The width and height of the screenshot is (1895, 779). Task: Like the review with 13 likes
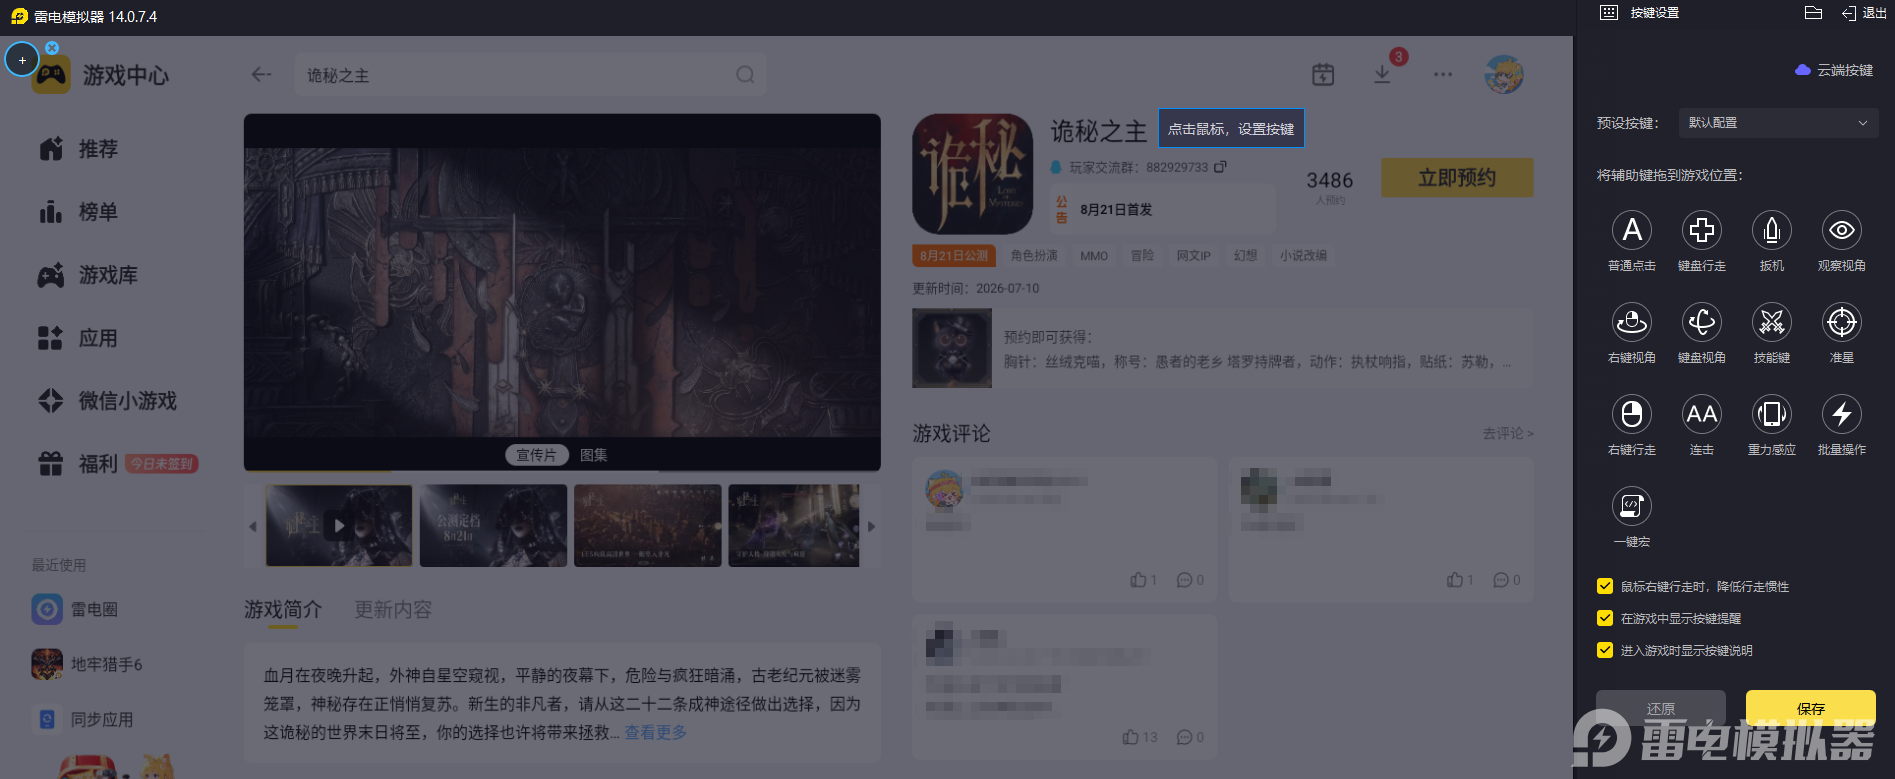(1130, 737)
